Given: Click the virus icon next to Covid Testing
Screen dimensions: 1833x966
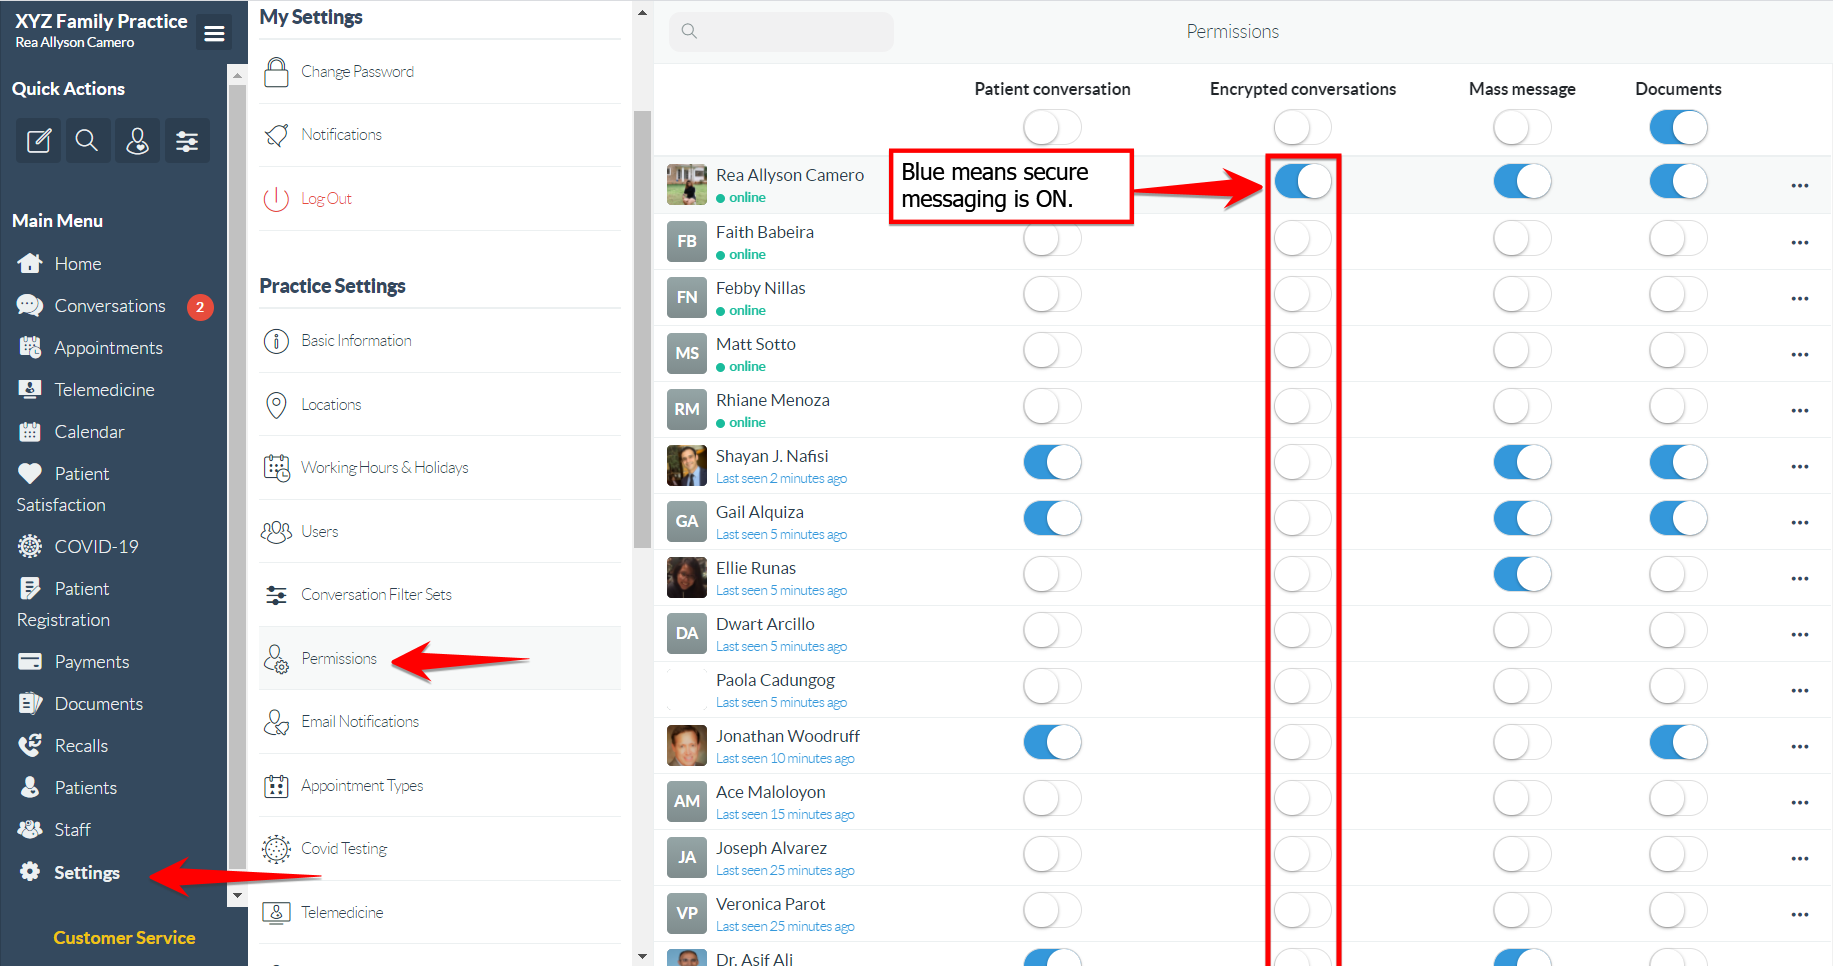Looking at the screenshot, I should [276, 848].
